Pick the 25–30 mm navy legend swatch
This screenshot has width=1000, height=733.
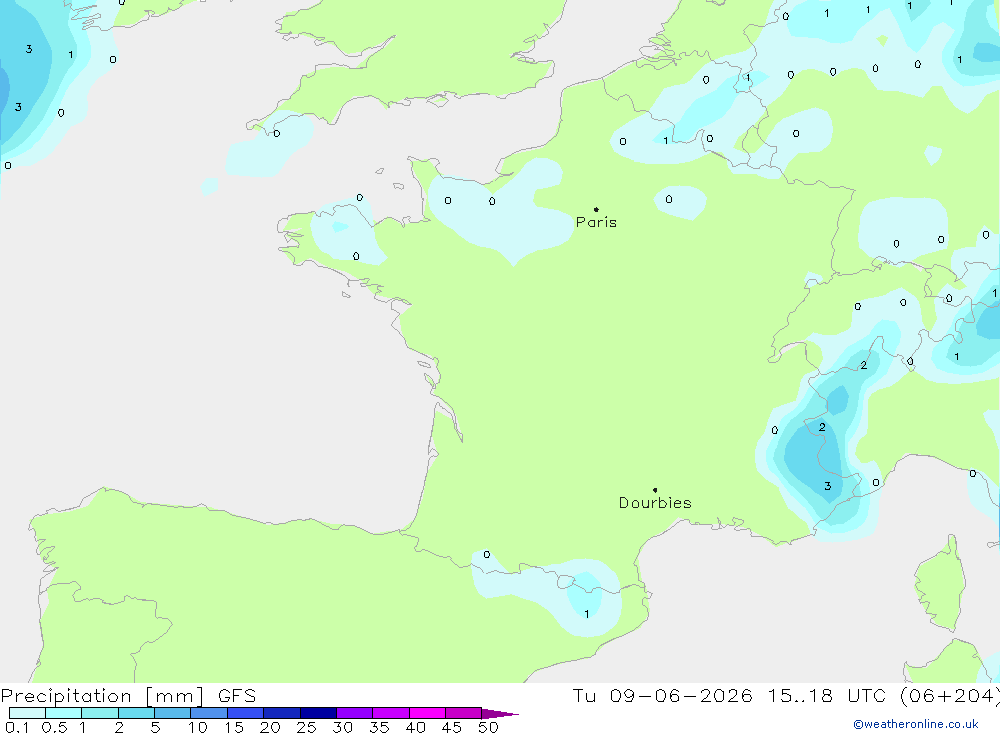pyautogui.click(x=318, y=713)
